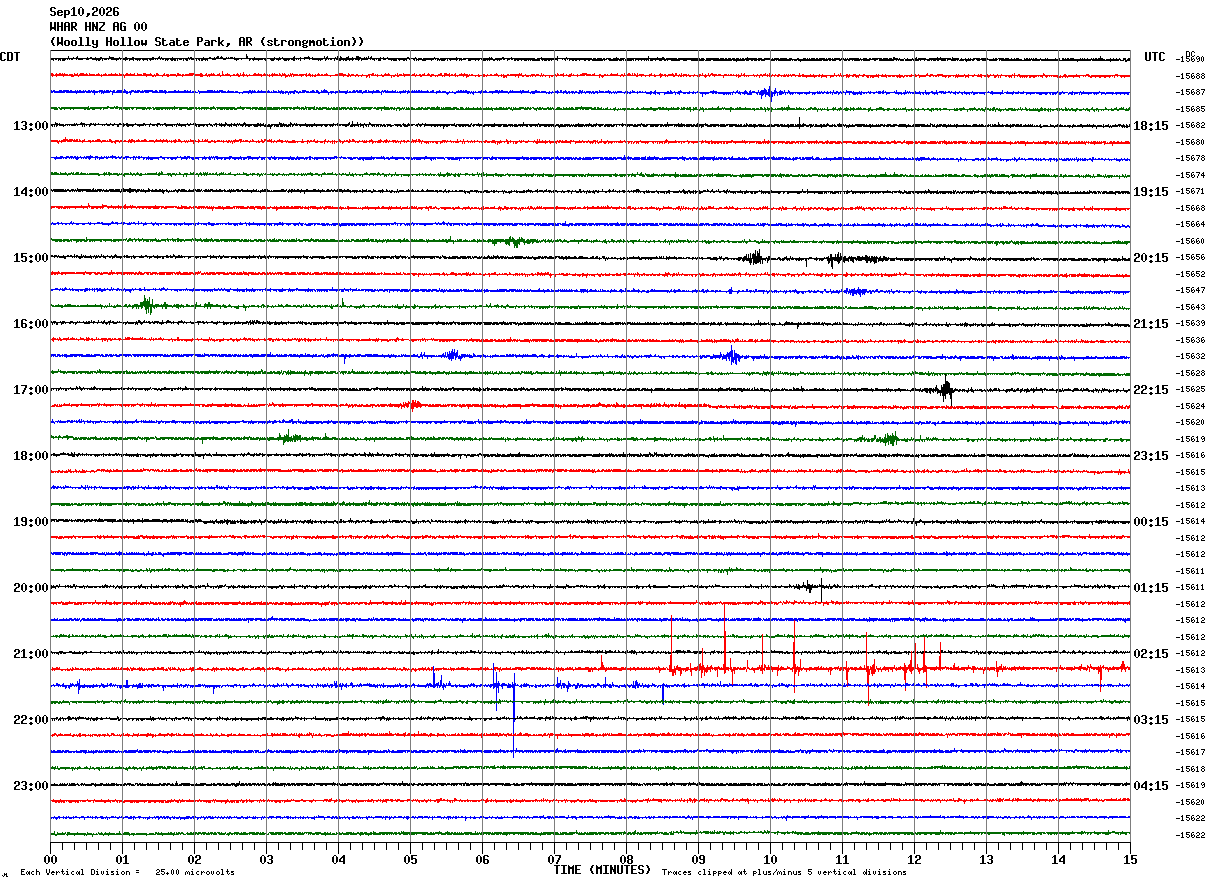Click the minute 07 axis tick label
This screenshot has width=1210, height=886.
point(554,860)
